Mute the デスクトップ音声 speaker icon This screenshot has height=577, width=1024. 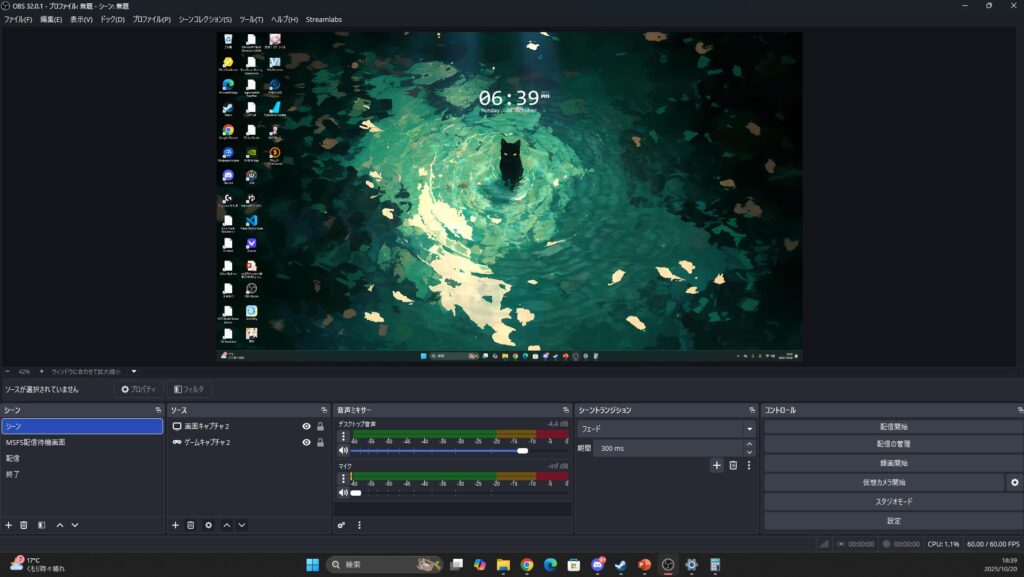pyautogui.click(x=343, y=451)
